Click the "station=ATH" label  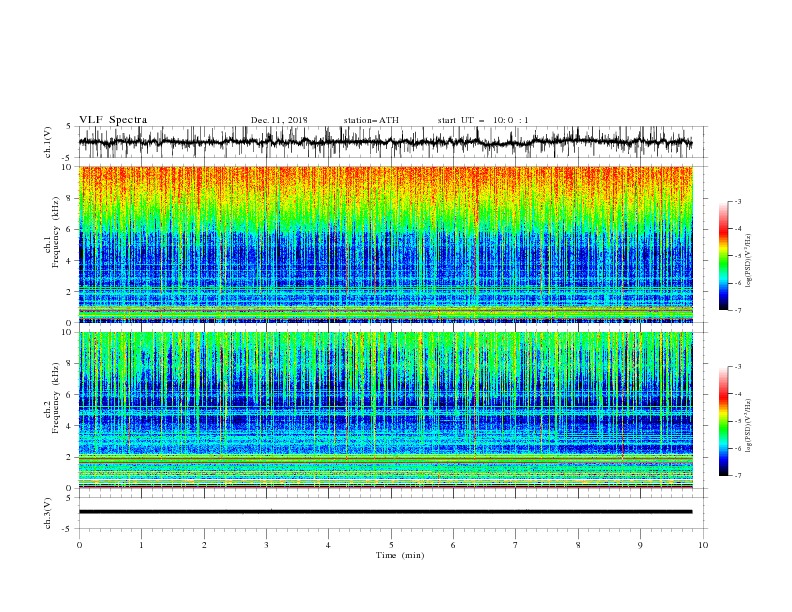pos(371,120)
